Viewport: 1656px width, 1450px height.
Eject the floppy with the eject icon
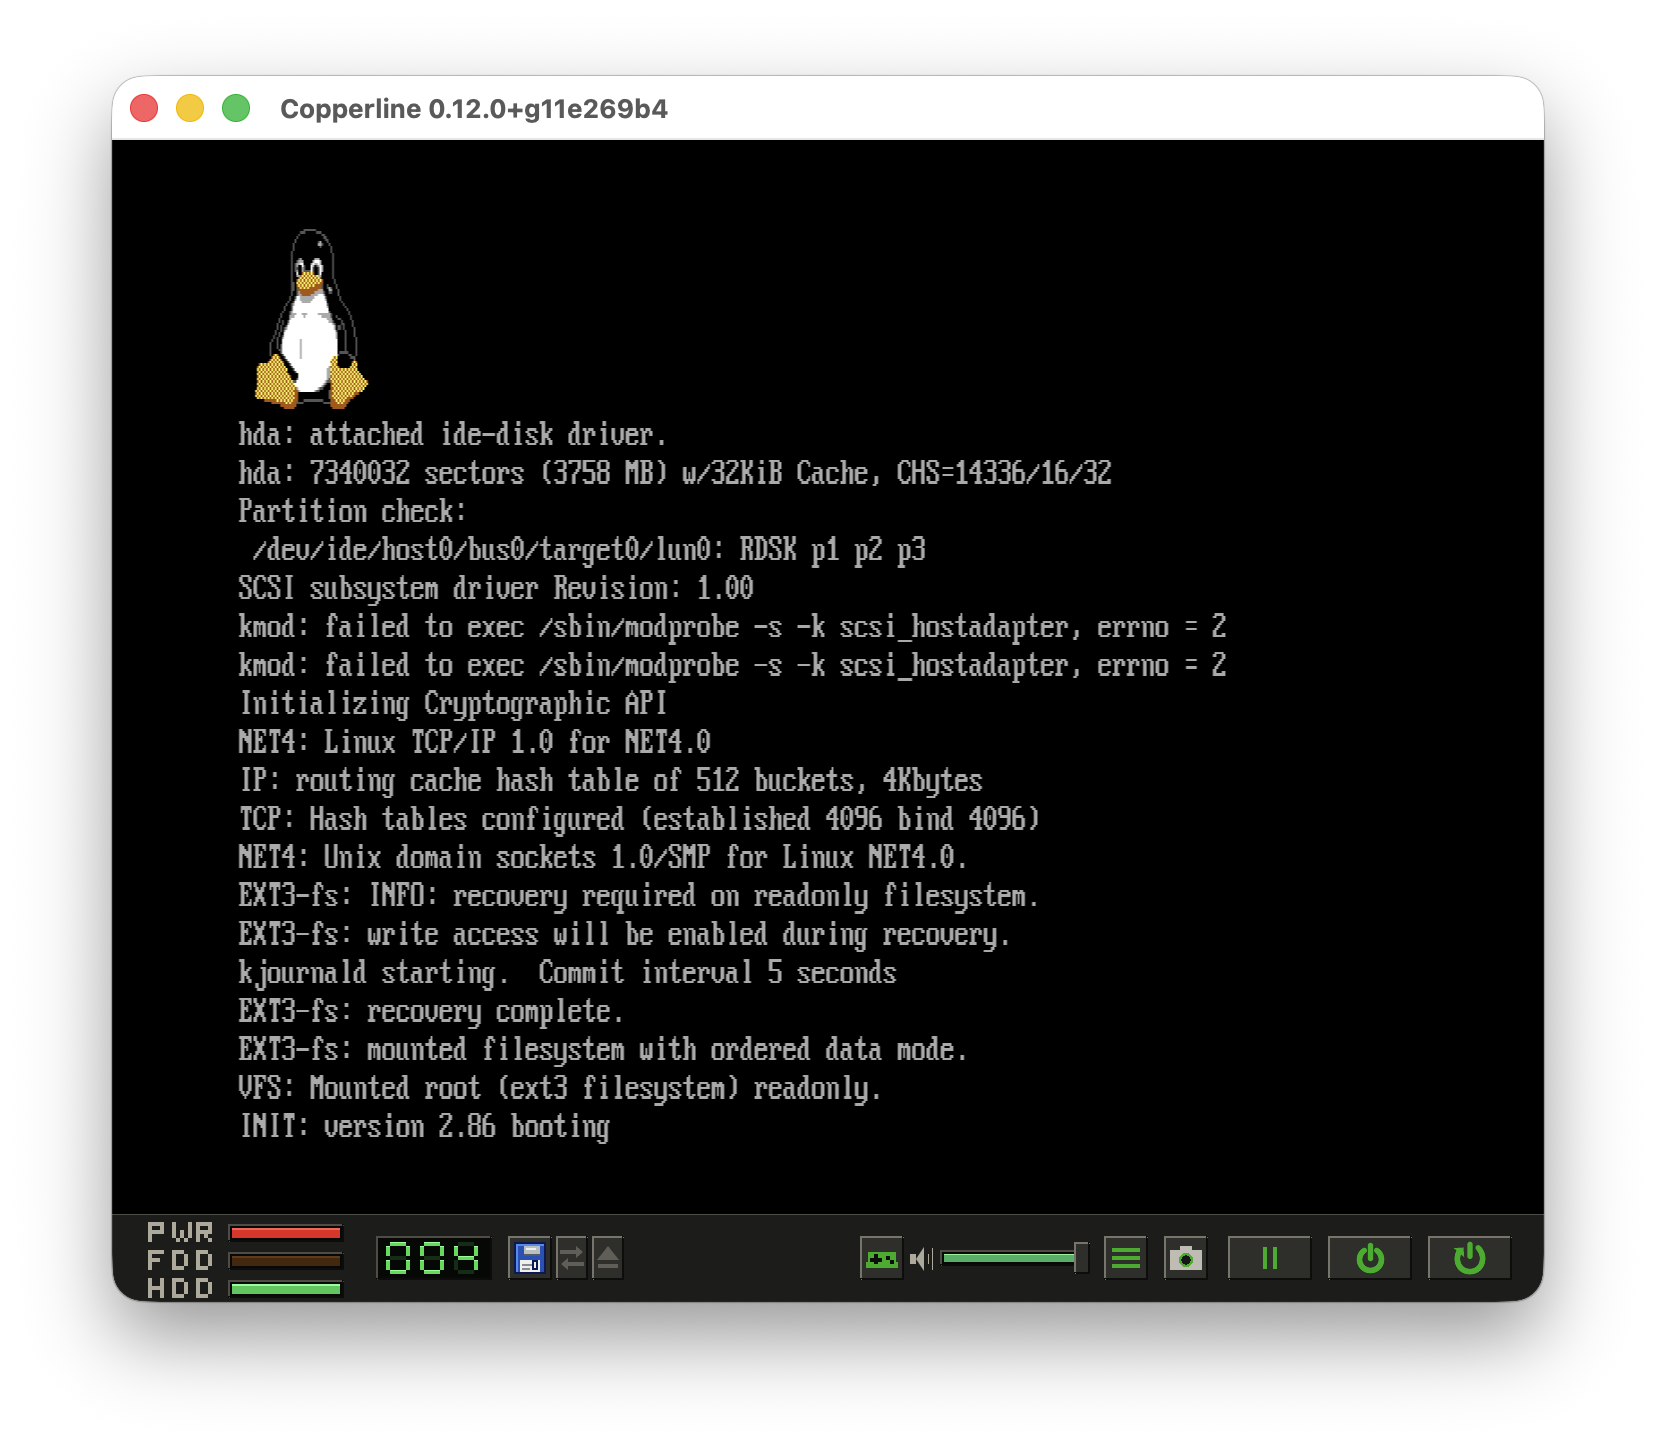[607, 1258]
